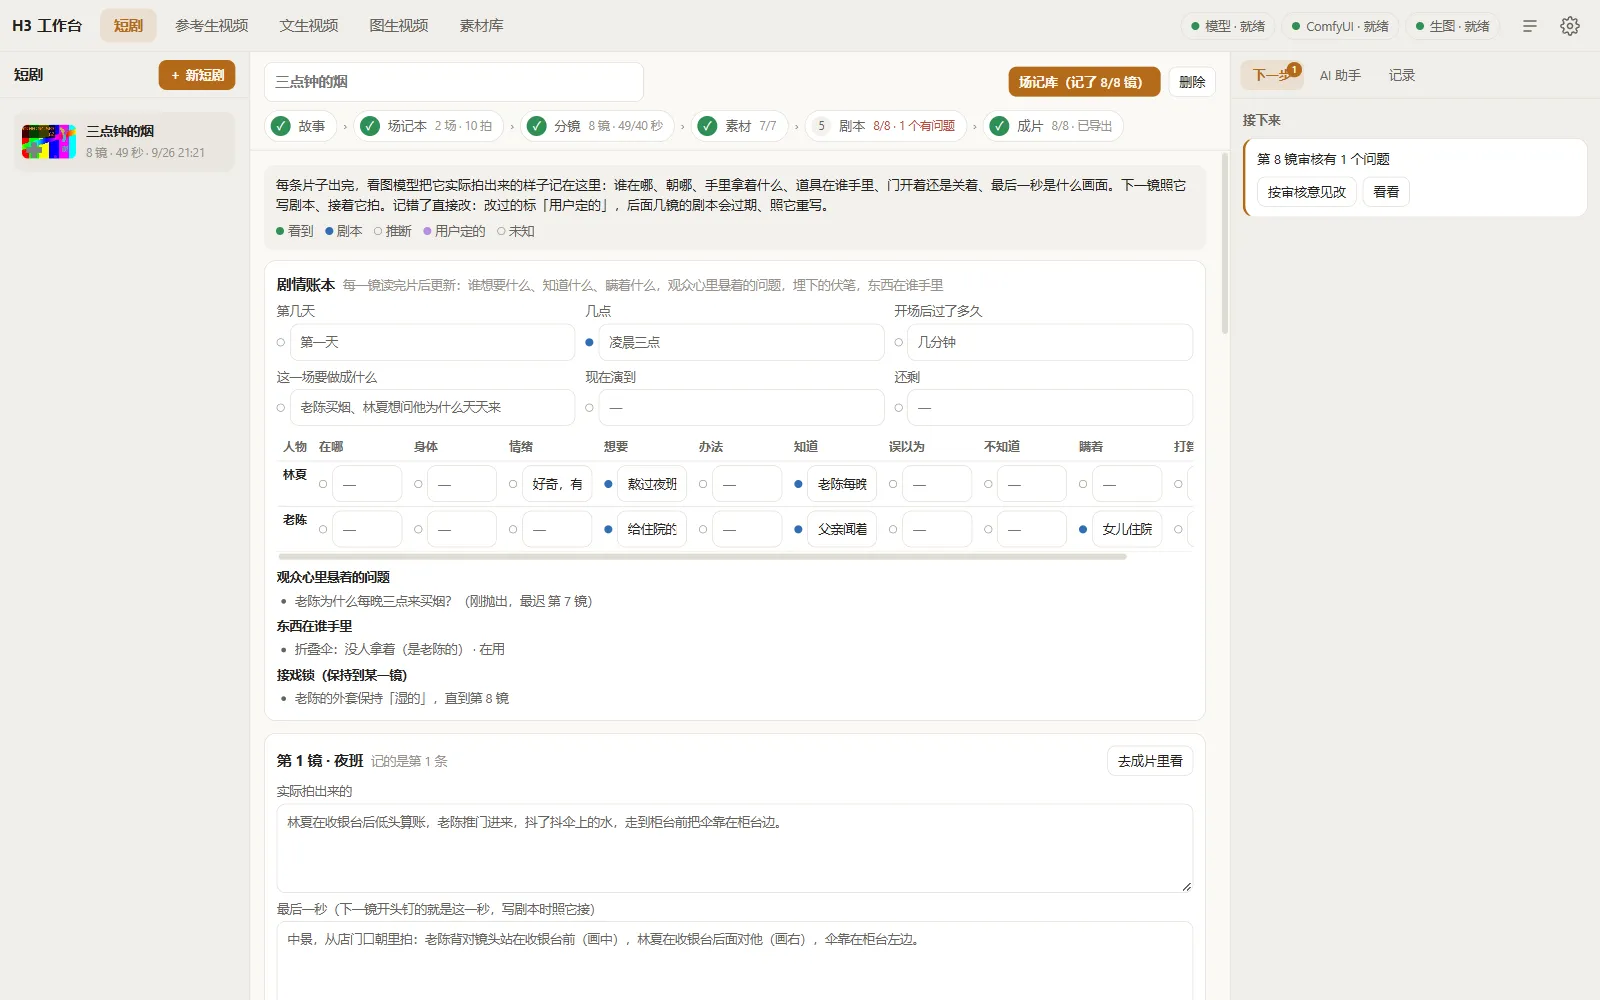This screenshot has height=1000, width=1600.
Task: Toggle the blue source dot beside 凌晨三点
Action: click(x=589, y=342)
